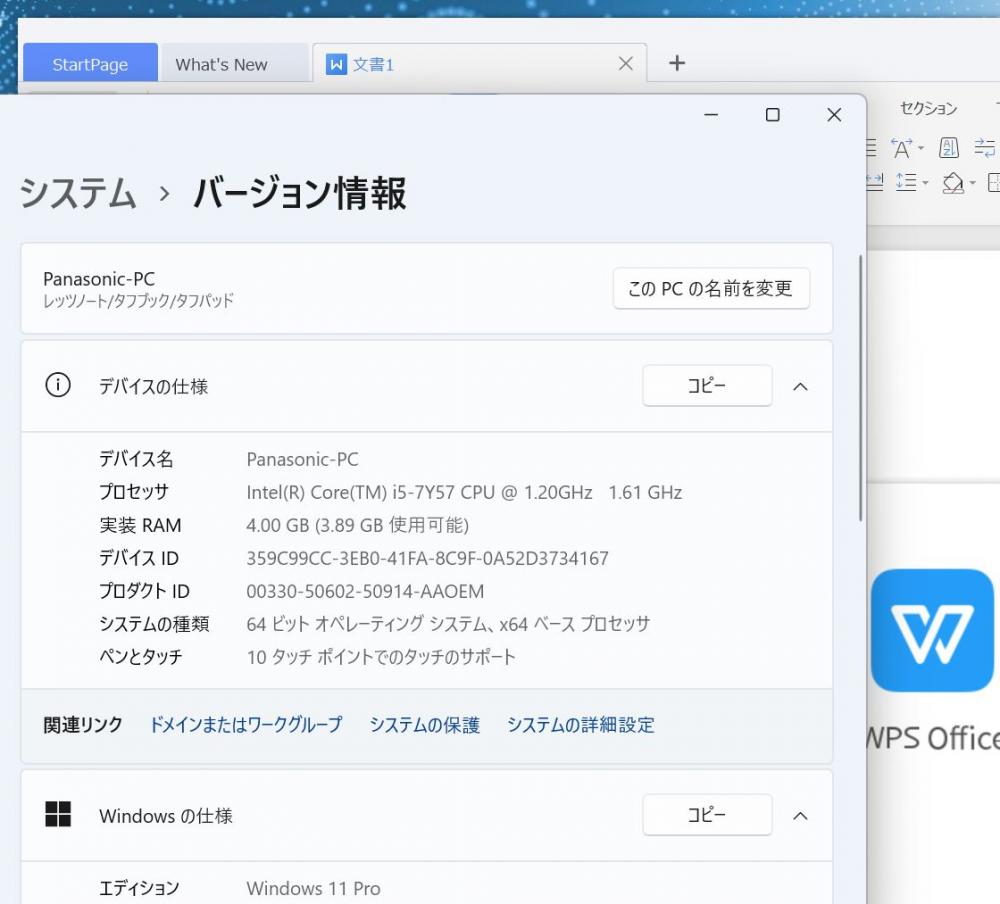
Task: Open the ドメインまたはワークグループ link
Action: coord(246,725)
